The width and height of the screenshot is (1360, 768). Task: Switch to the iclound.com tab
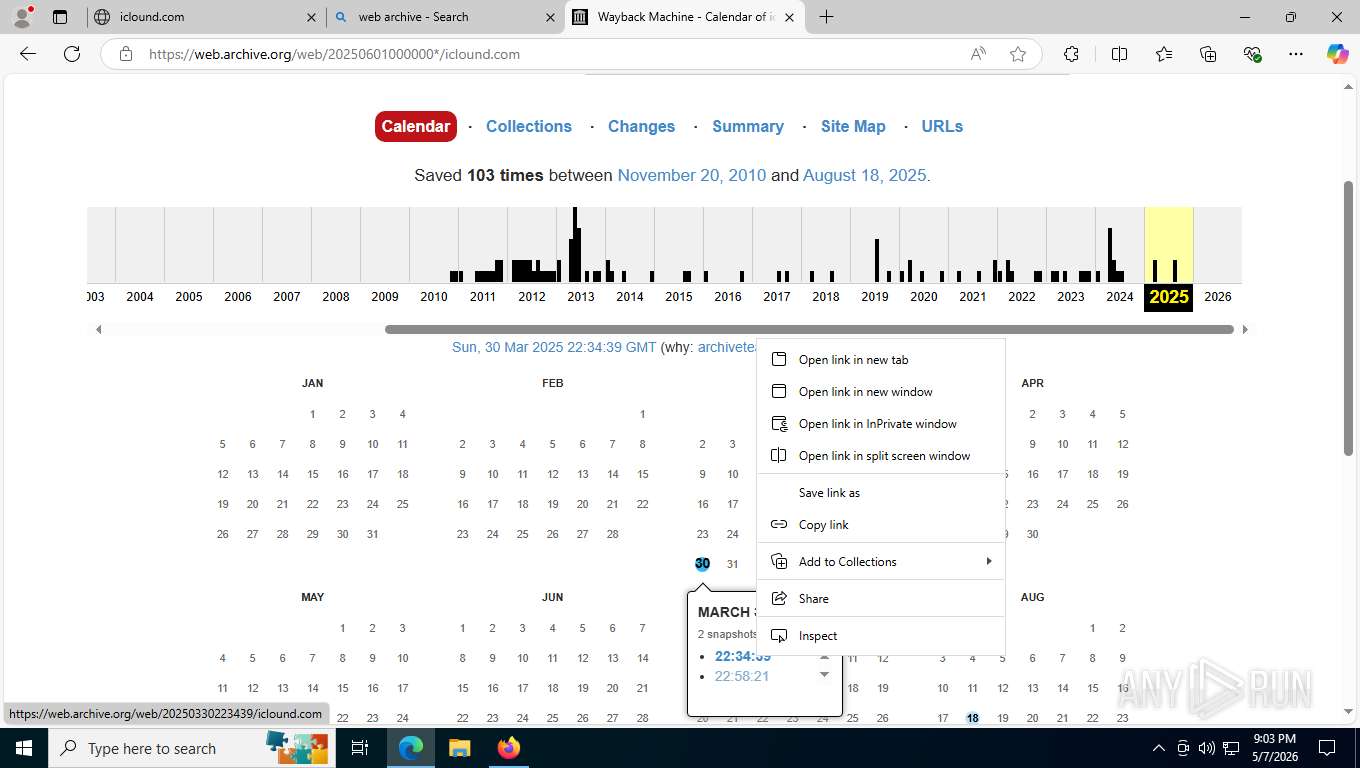coord(205,17)
